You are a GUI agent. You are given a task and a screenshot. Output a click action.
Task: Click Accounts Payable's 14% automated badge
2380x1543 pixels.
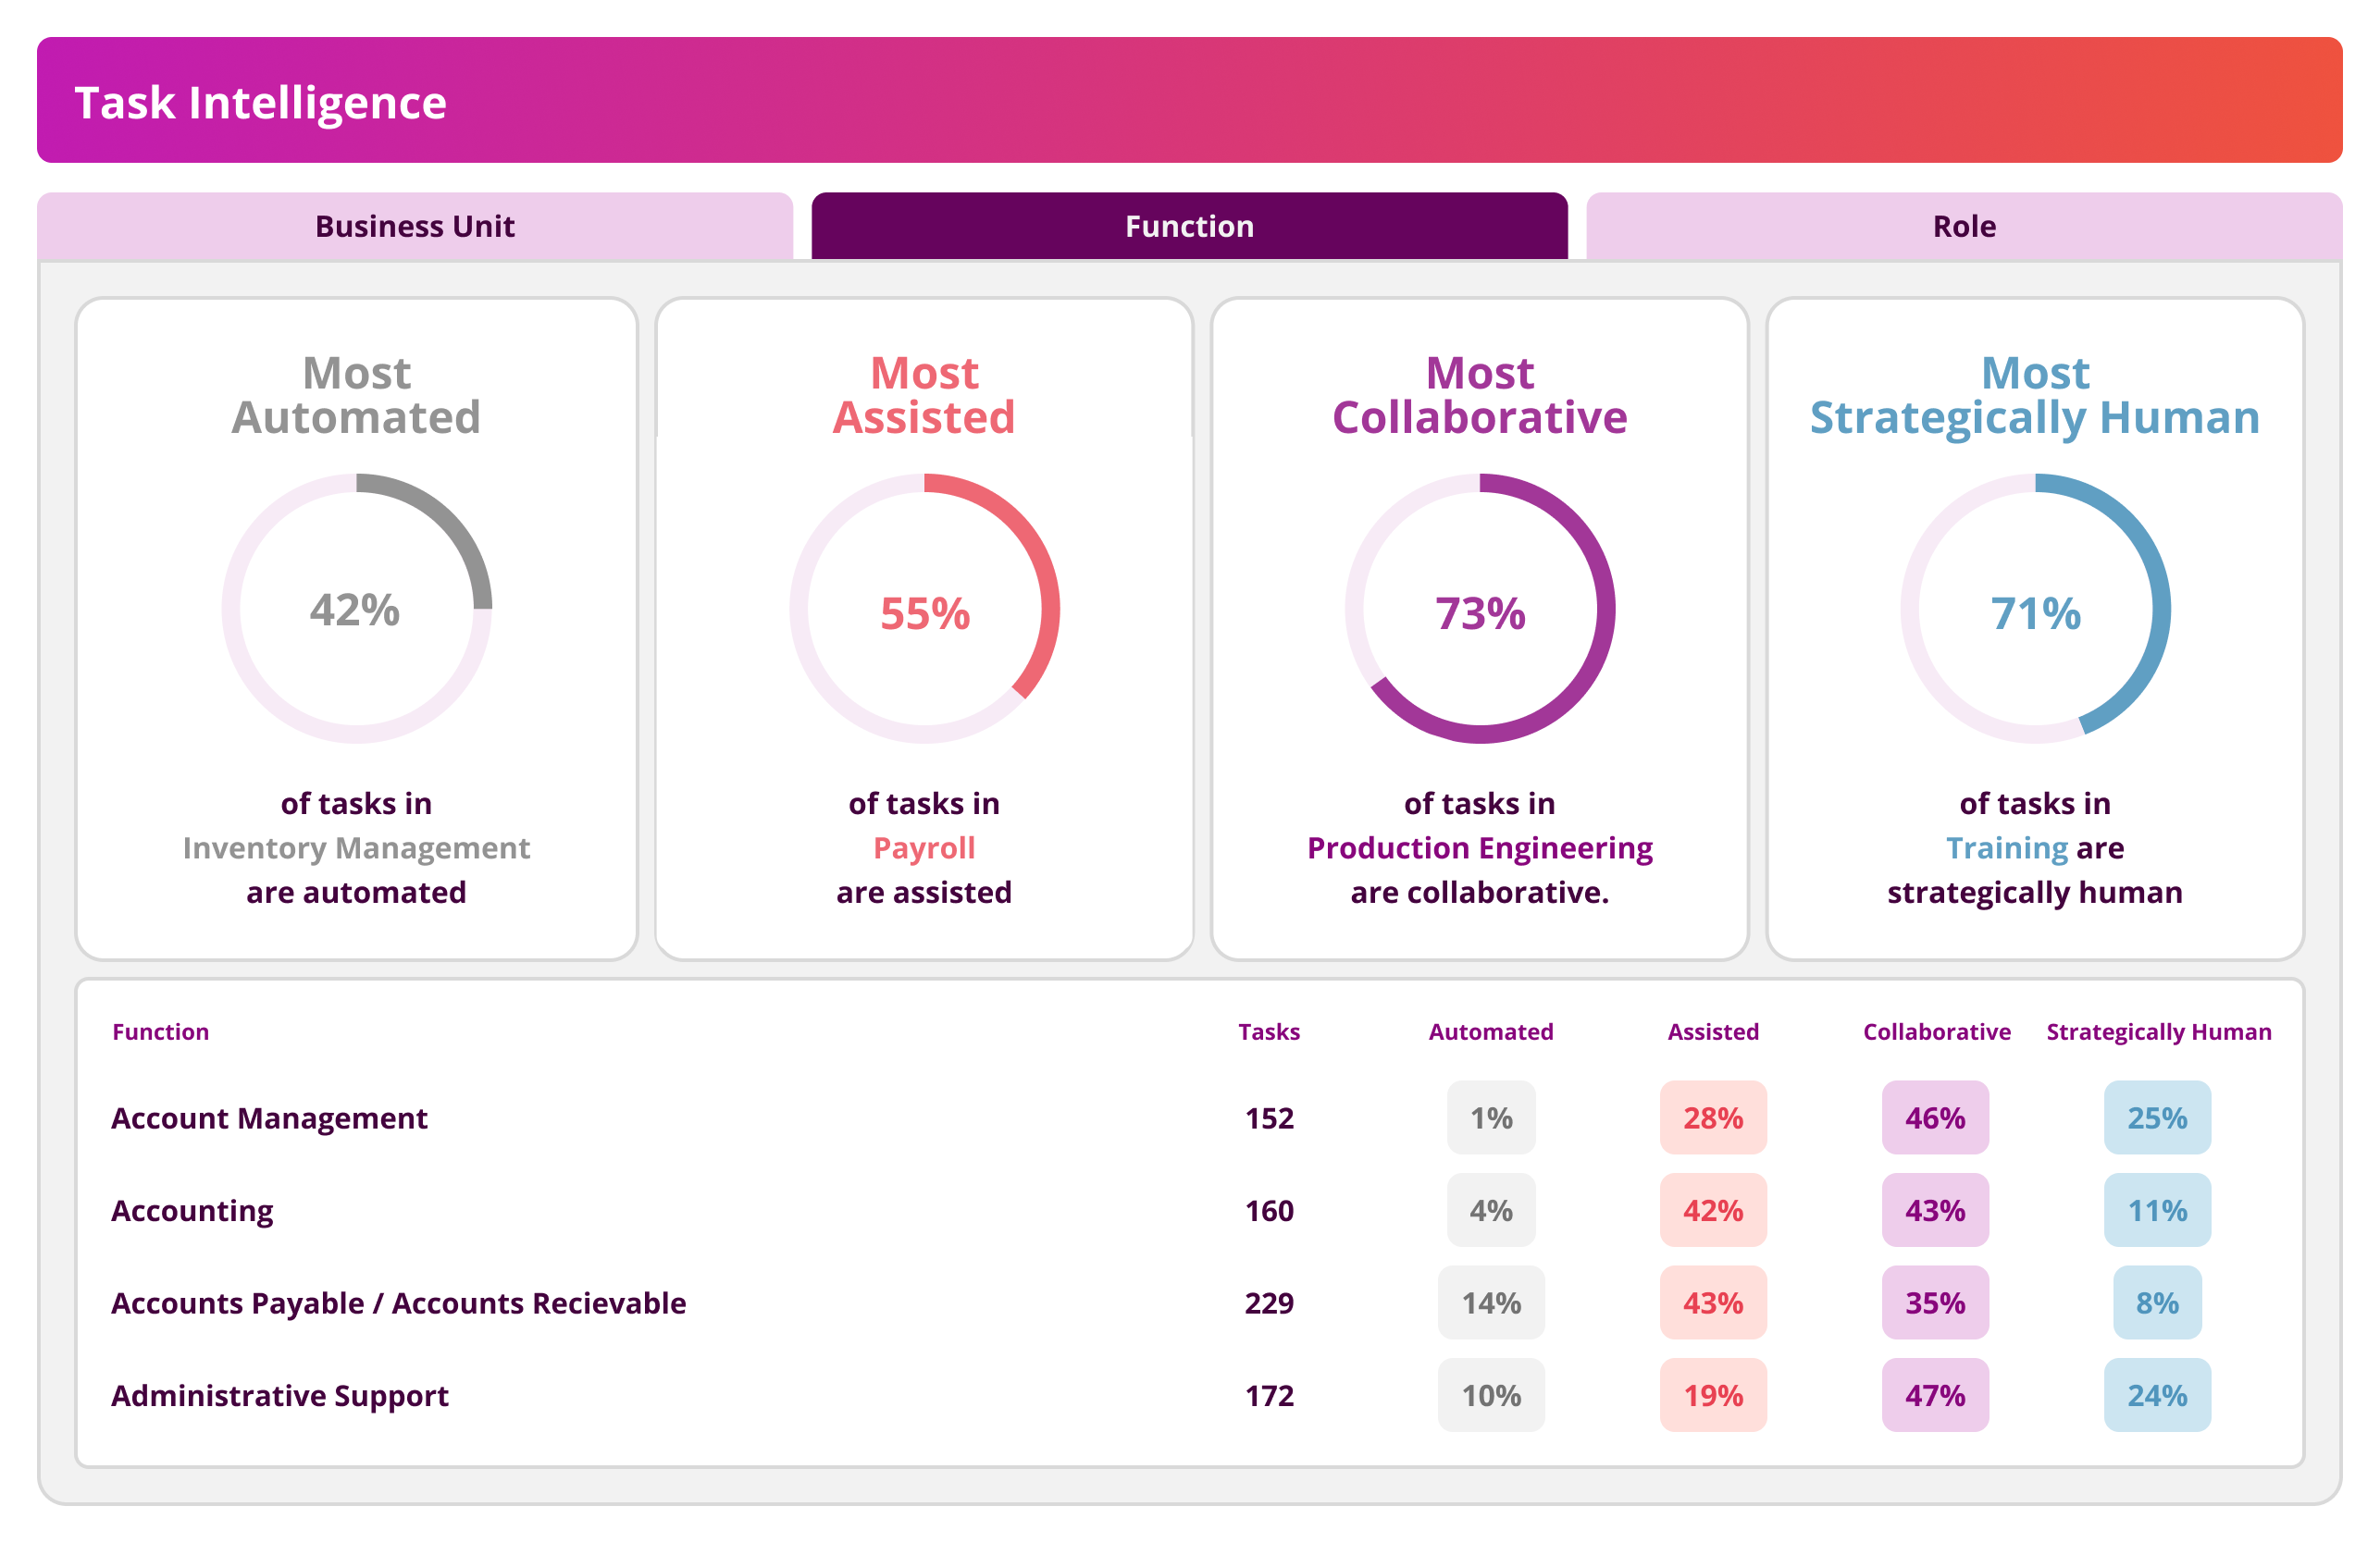pos(1491,1303)
